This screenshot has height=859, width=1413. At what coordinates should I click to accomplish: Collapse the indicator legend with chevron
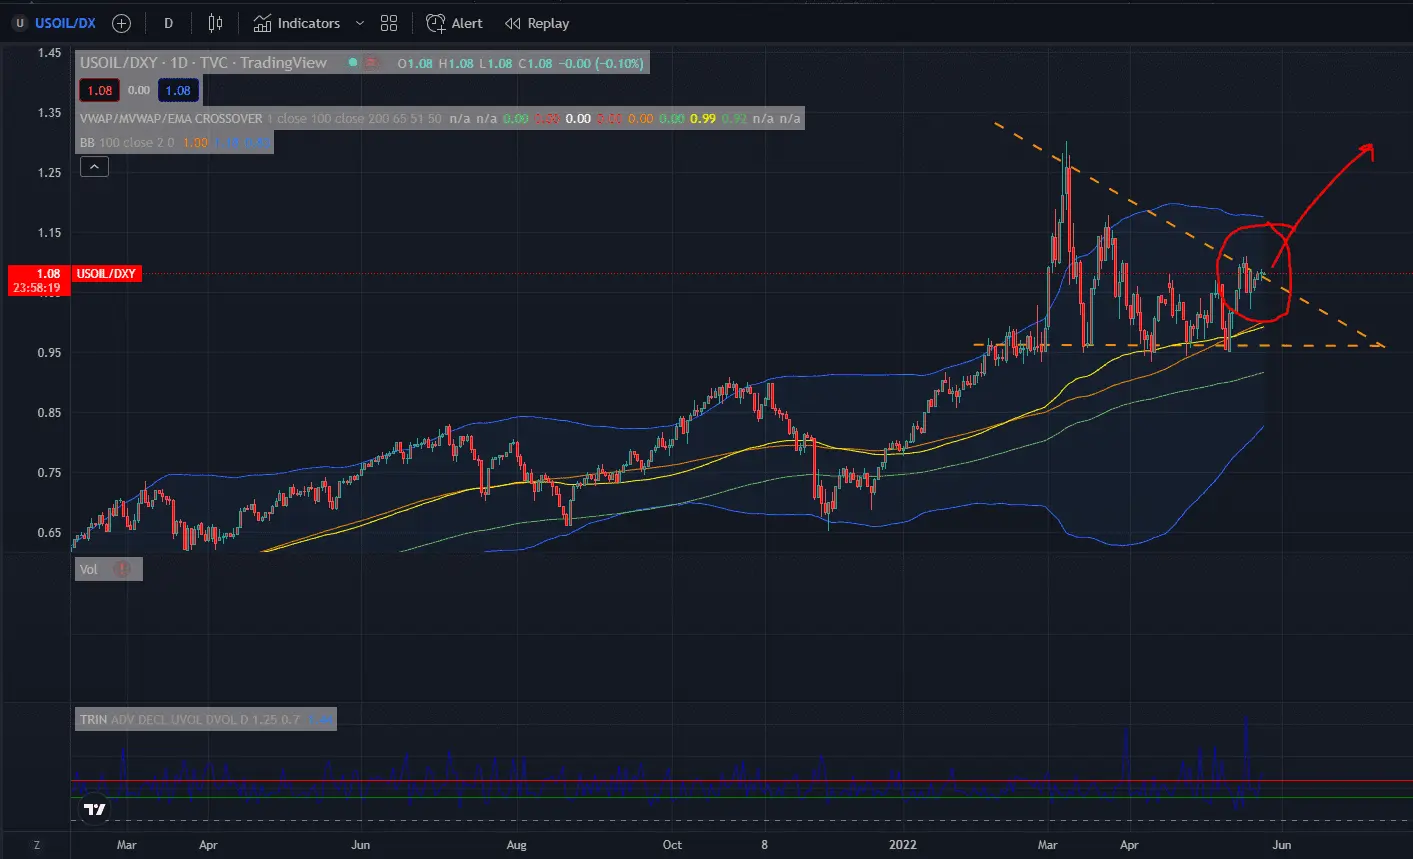[94, 167]
